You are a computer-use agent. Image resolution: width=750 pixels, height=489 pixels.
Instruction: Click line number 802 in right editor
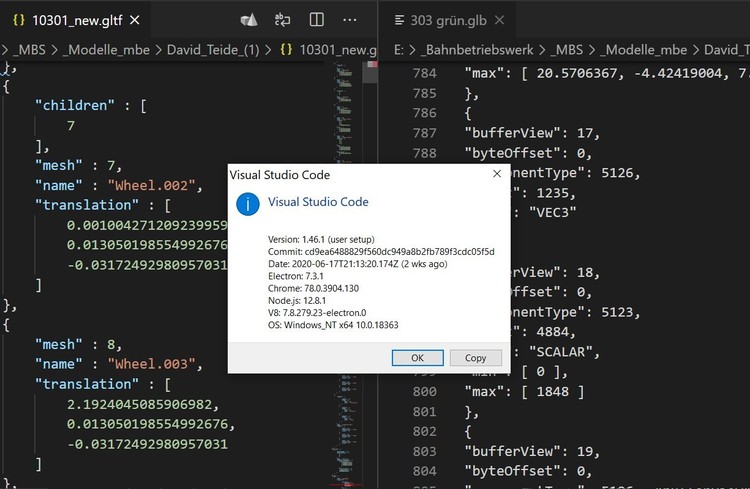click(x=425, y=432)
